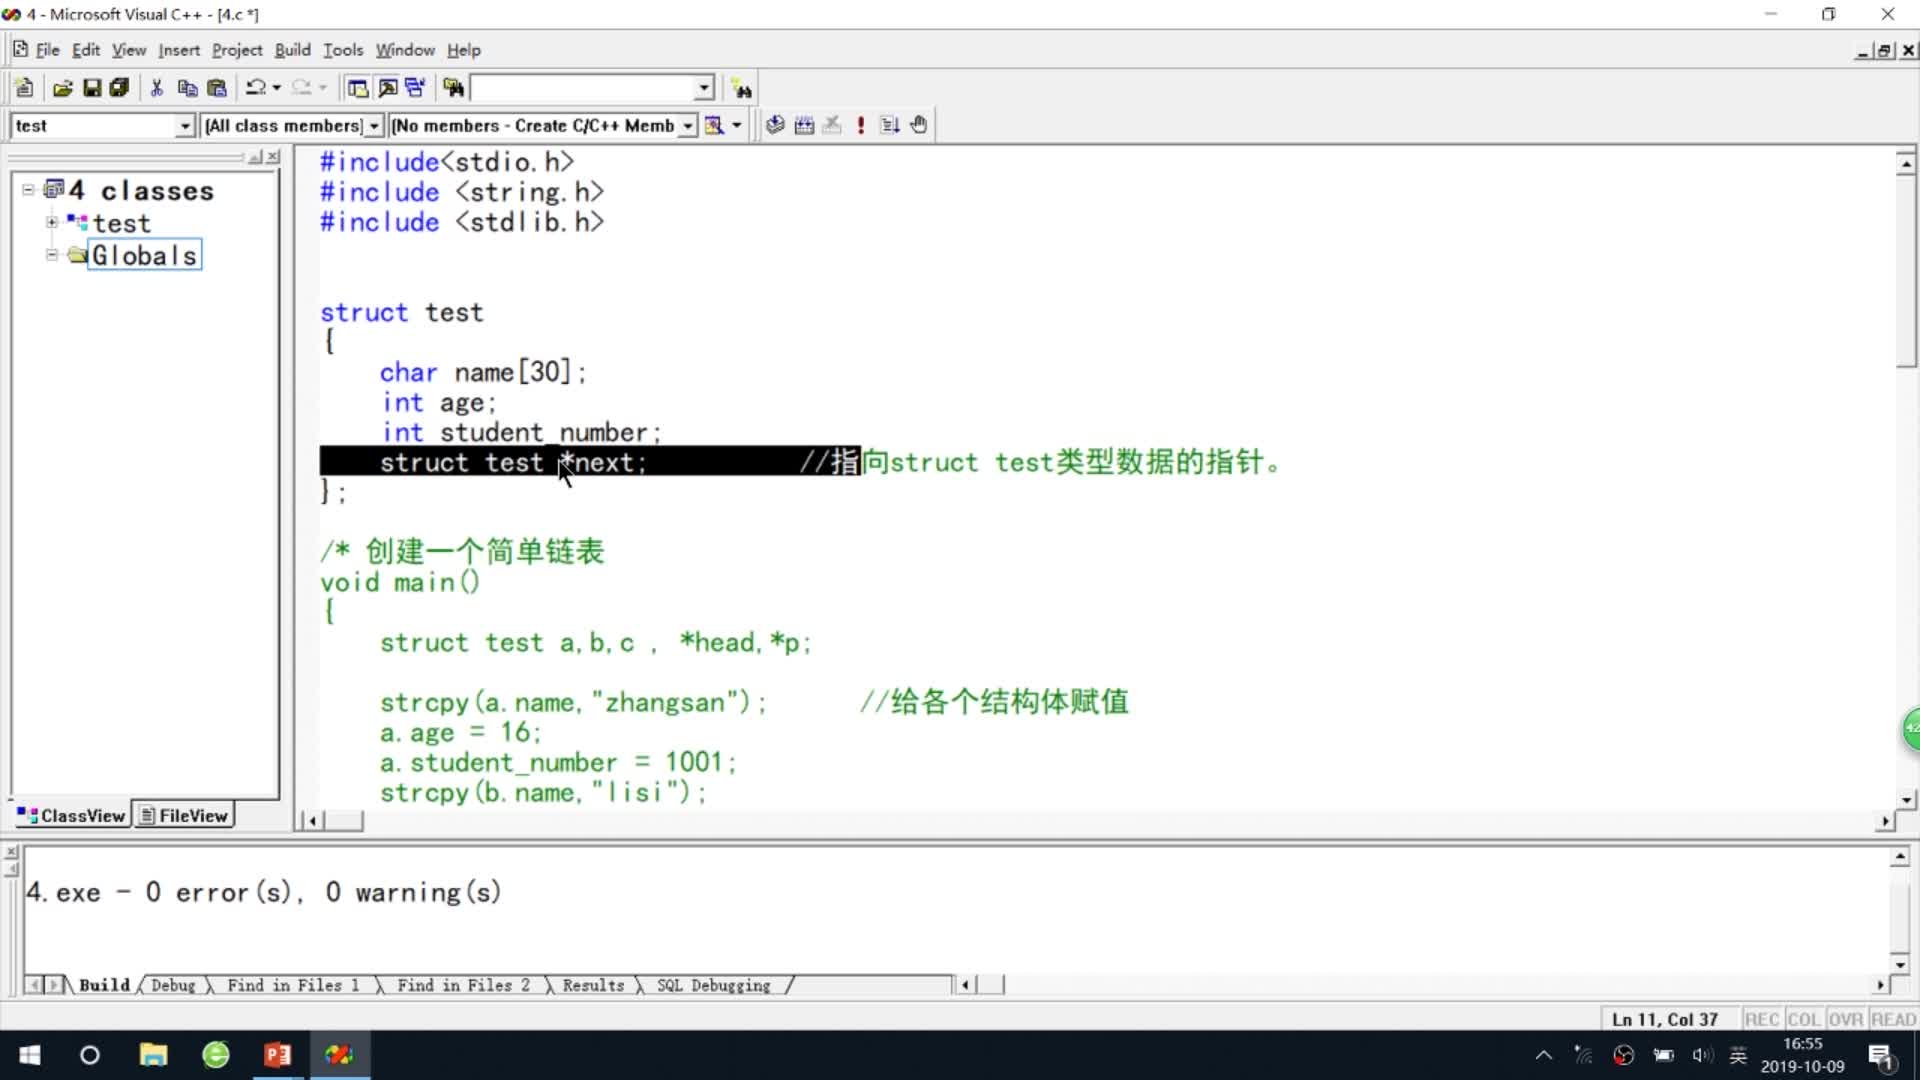Click the Cut scissors icon

[x=157, y=88]
